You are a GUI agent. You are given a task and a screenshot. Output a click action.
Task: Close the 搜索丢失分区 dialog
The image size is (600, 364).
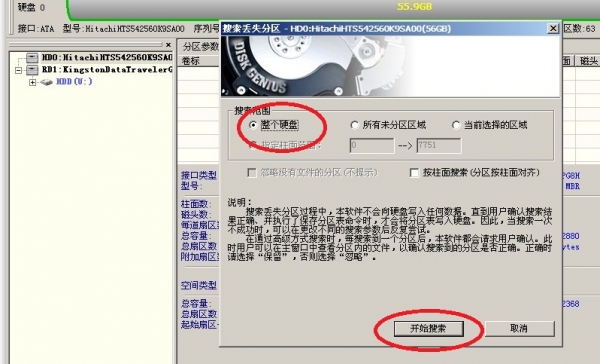pos(553,28)
